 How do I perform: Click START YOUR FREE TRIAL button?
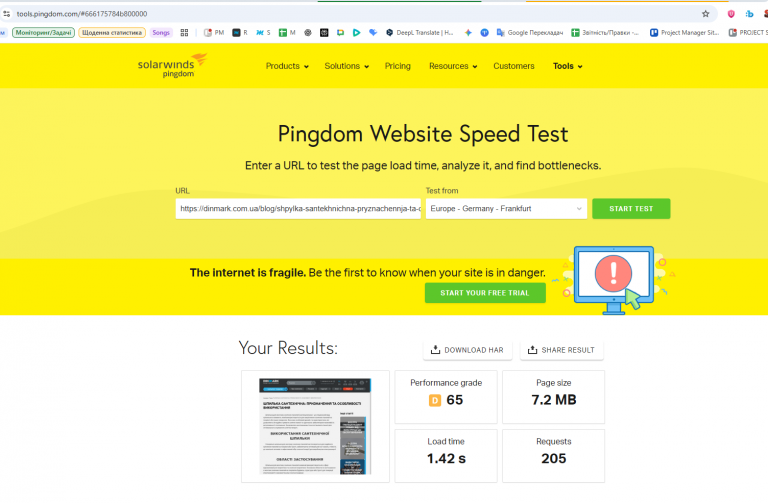point(485,293)
